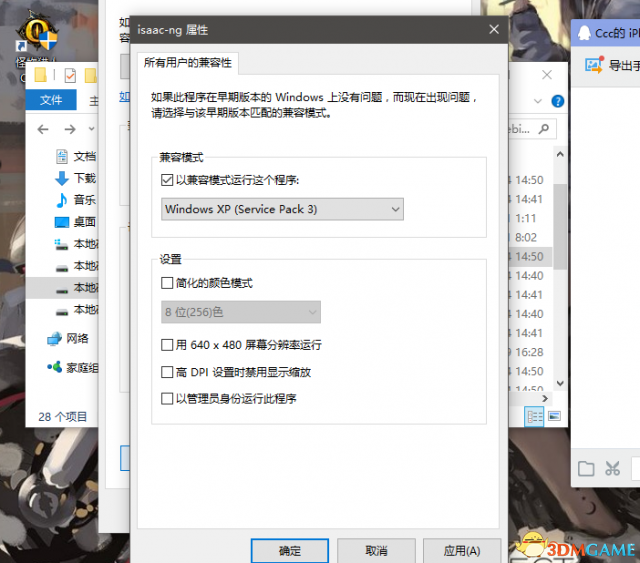This screenshot has height=563, width=640.
Task: Click the blue help icon in Explorer
Action: (x=558, y=101)
